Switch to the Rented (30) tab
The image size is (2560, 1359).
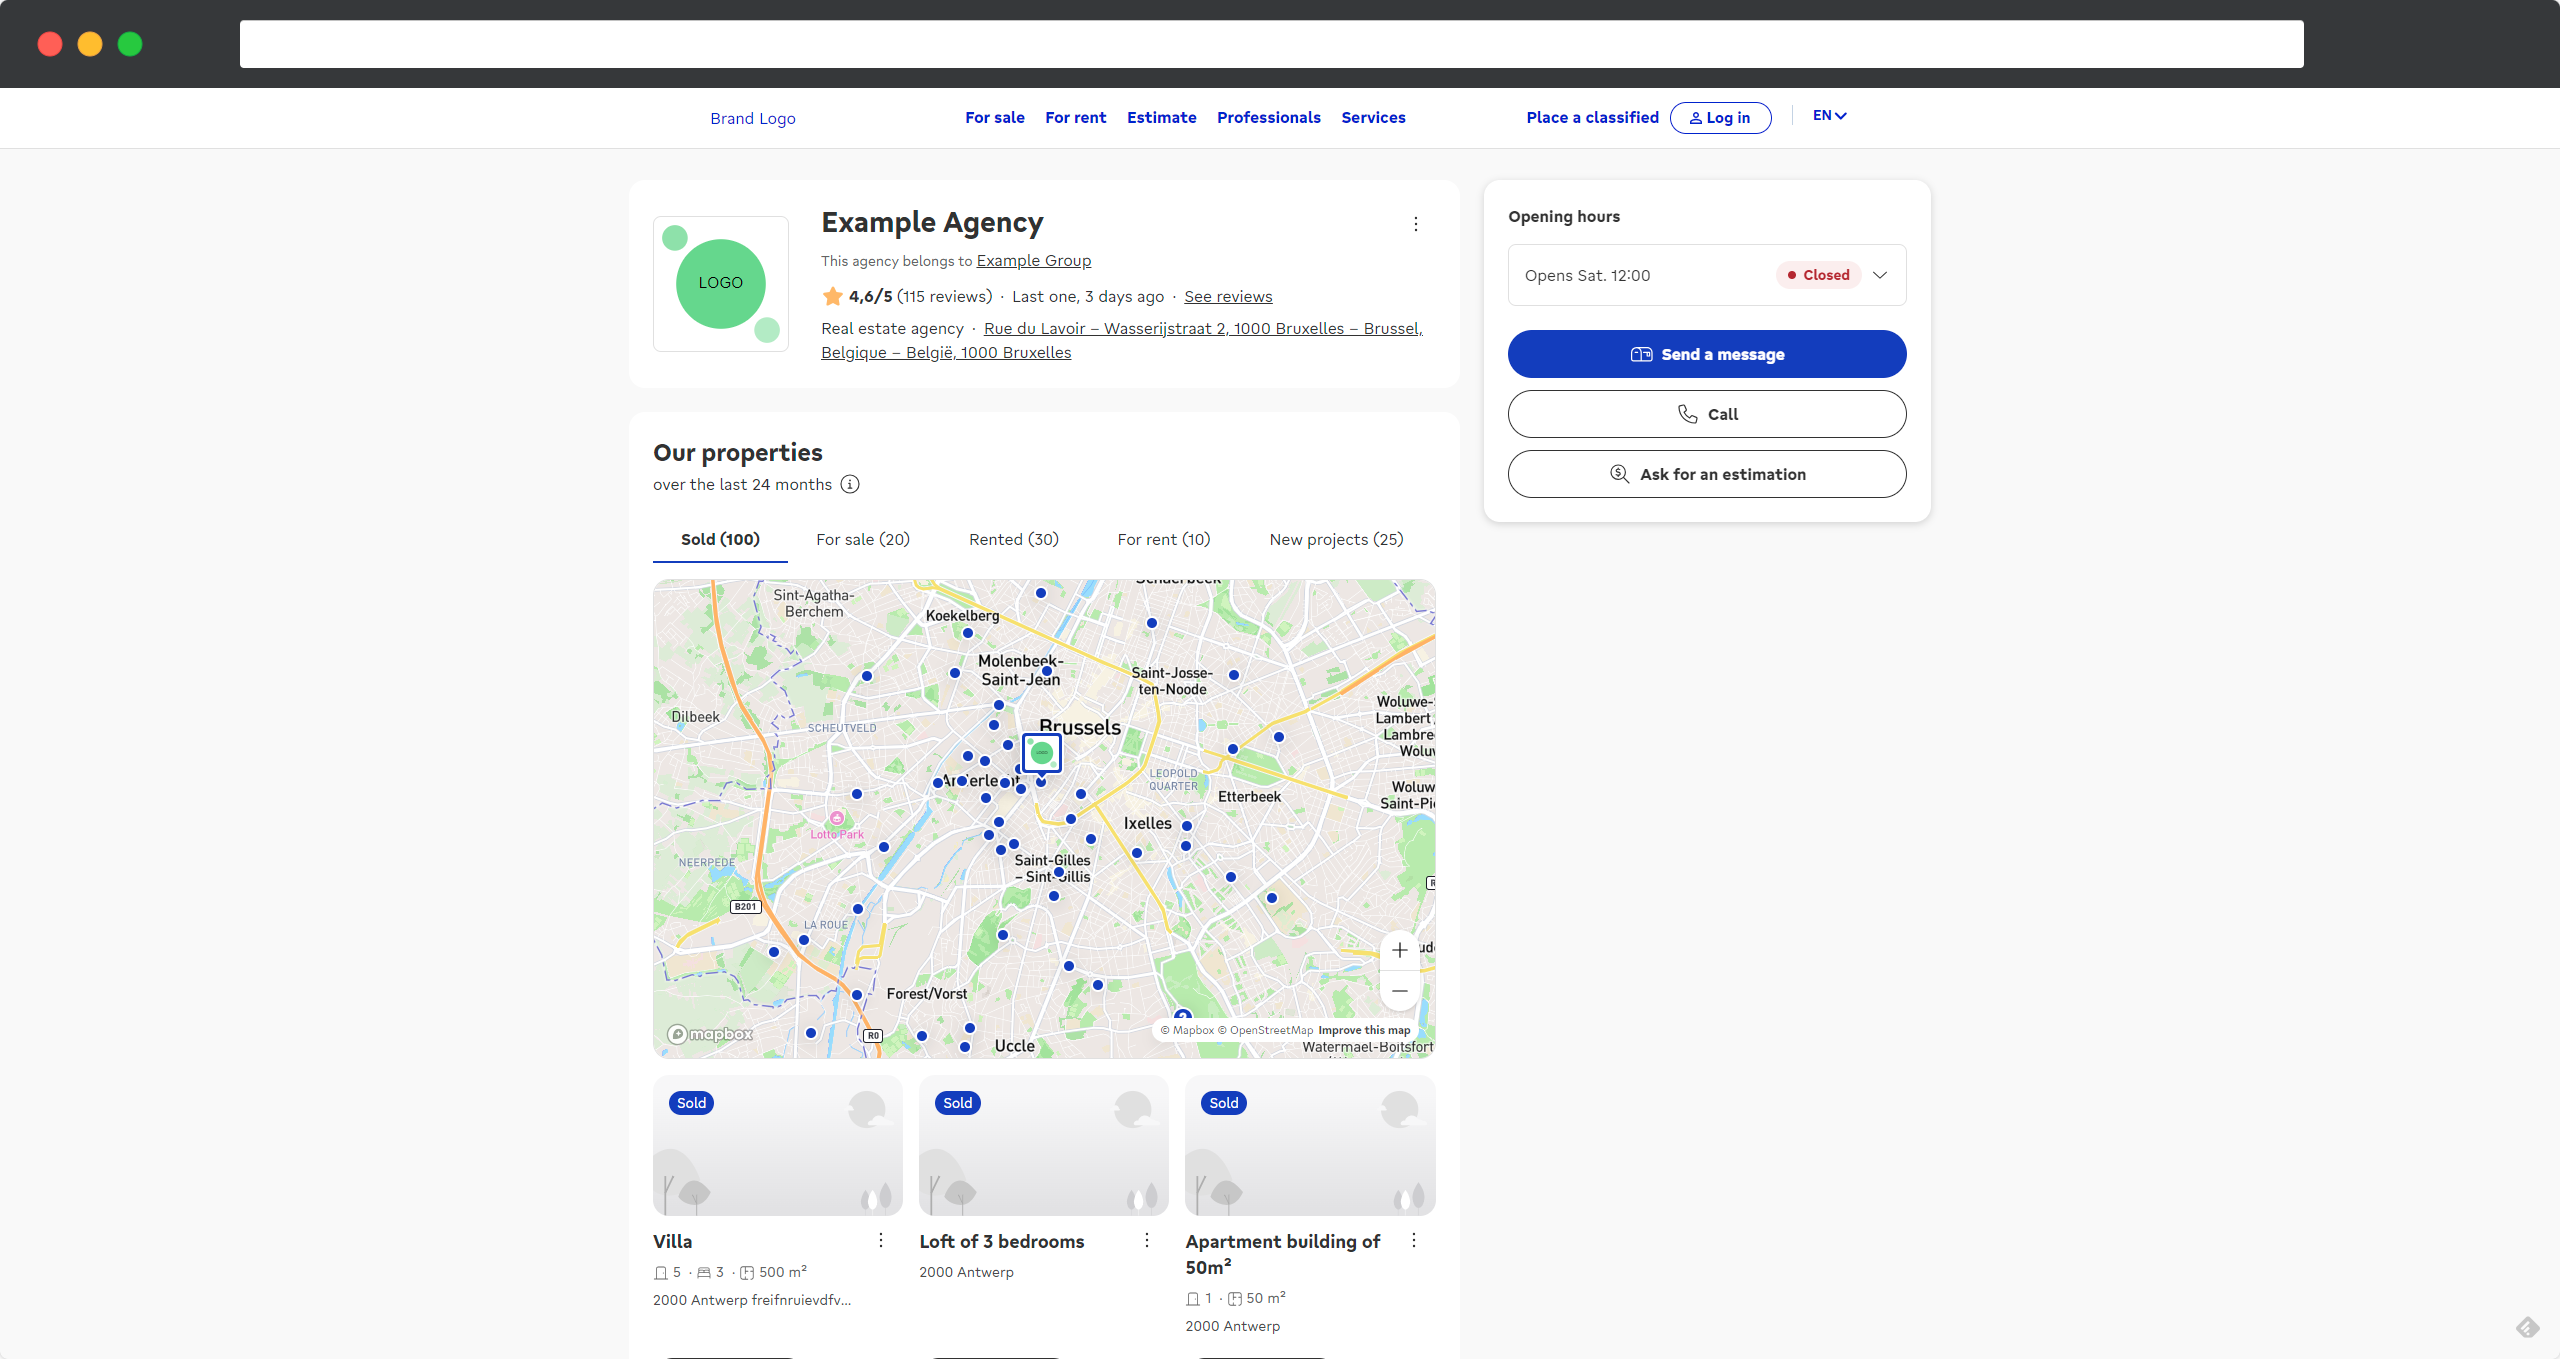tap(1014, 539)
